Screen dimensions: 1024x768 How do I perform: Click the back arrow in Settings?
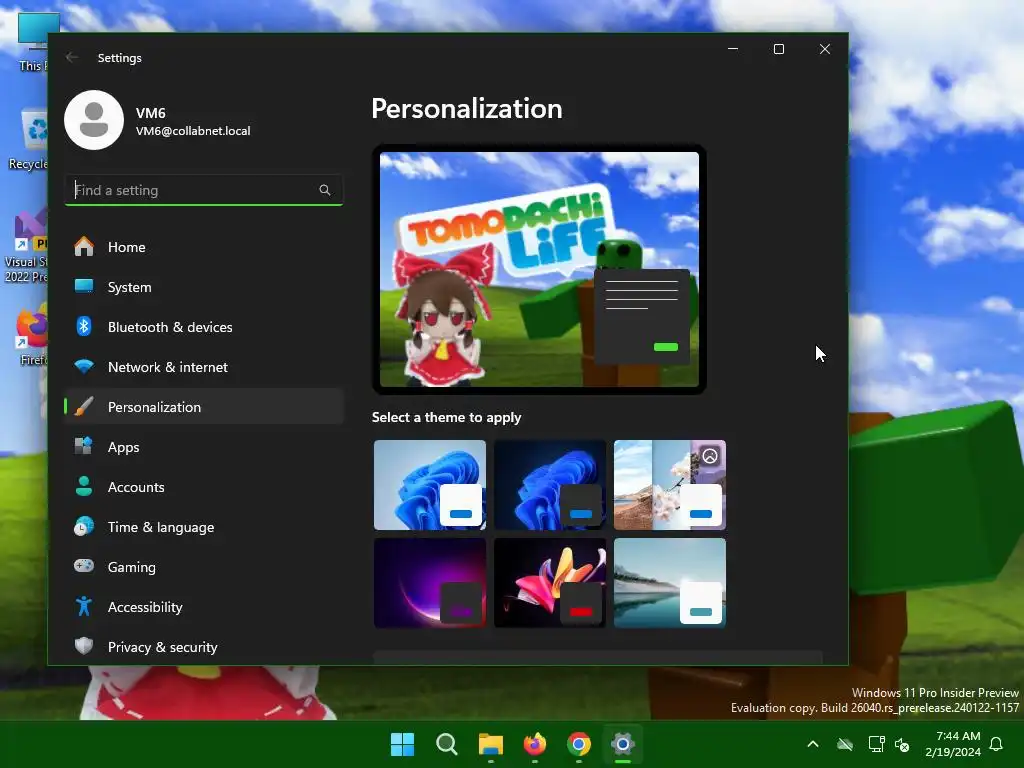pyautogui.click(x=72, y=57)
